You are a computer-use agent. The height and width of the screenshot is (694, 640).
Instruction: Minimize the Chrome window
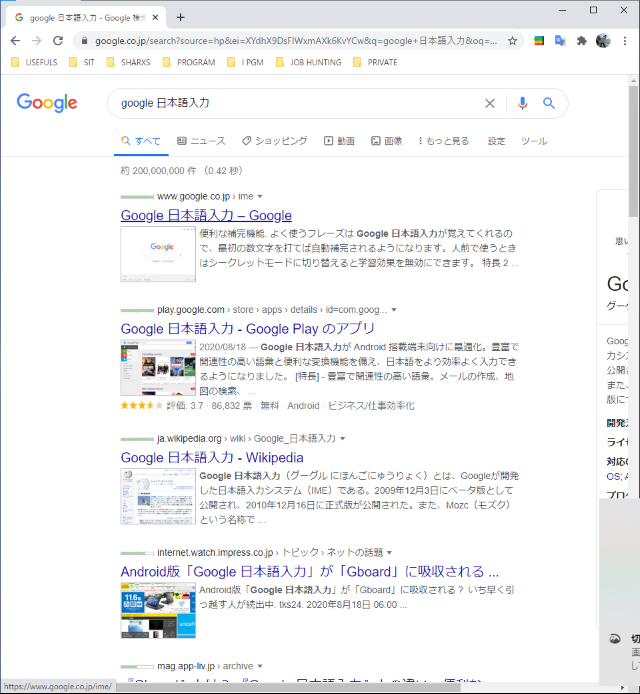point(563,10)
